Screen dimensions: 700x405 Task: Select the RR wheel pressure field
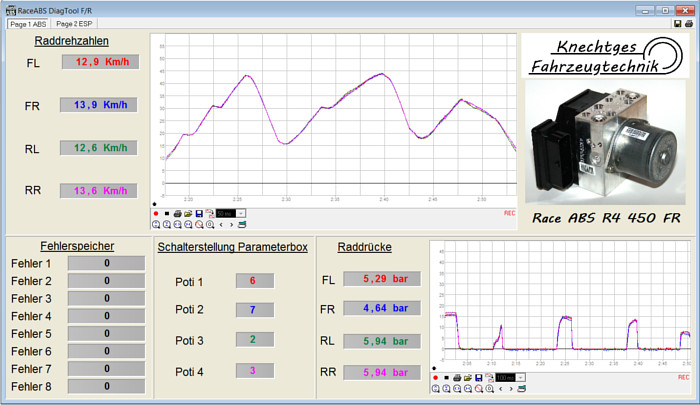(382, 372)
